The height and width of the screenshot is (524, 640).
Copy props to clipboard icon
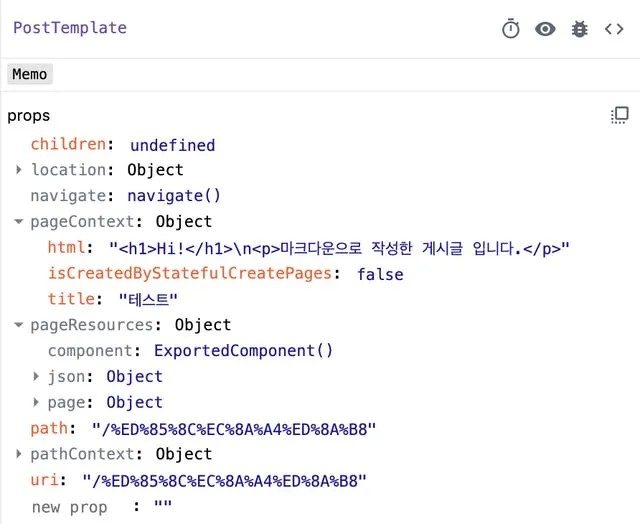coord(619,115)
